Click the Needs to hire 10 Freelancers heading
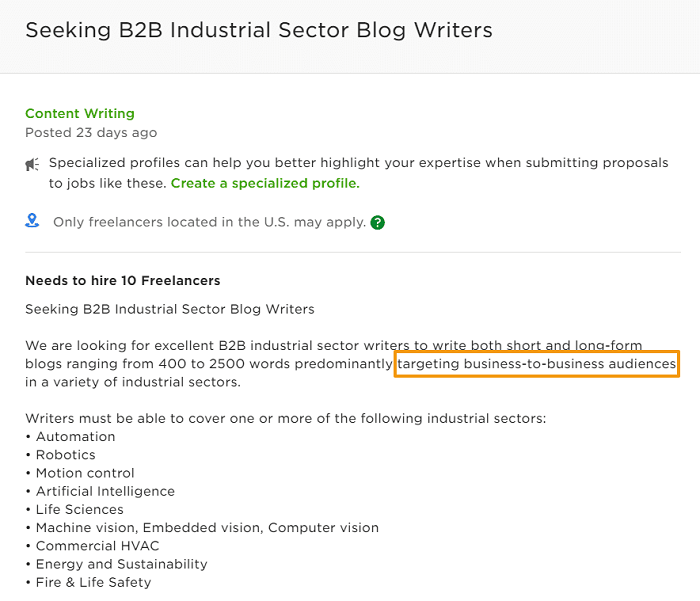The image size is (700, 601). click(122, 280)
